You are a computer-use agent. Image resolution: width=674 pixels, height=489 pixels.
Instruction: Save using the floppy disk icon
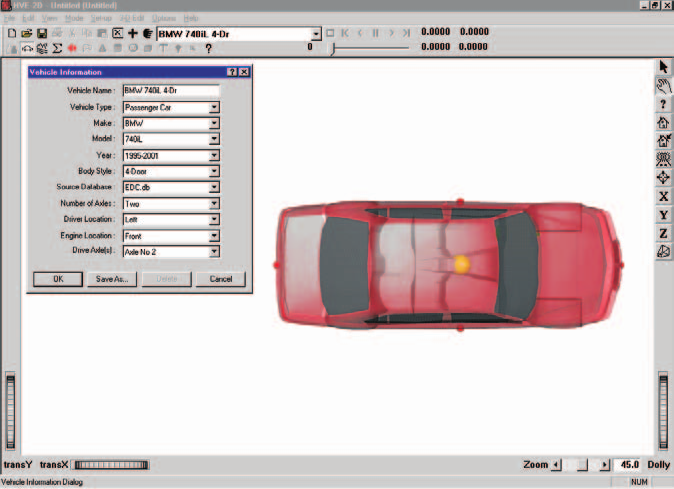pyautogui.click(x=42, y=33)
